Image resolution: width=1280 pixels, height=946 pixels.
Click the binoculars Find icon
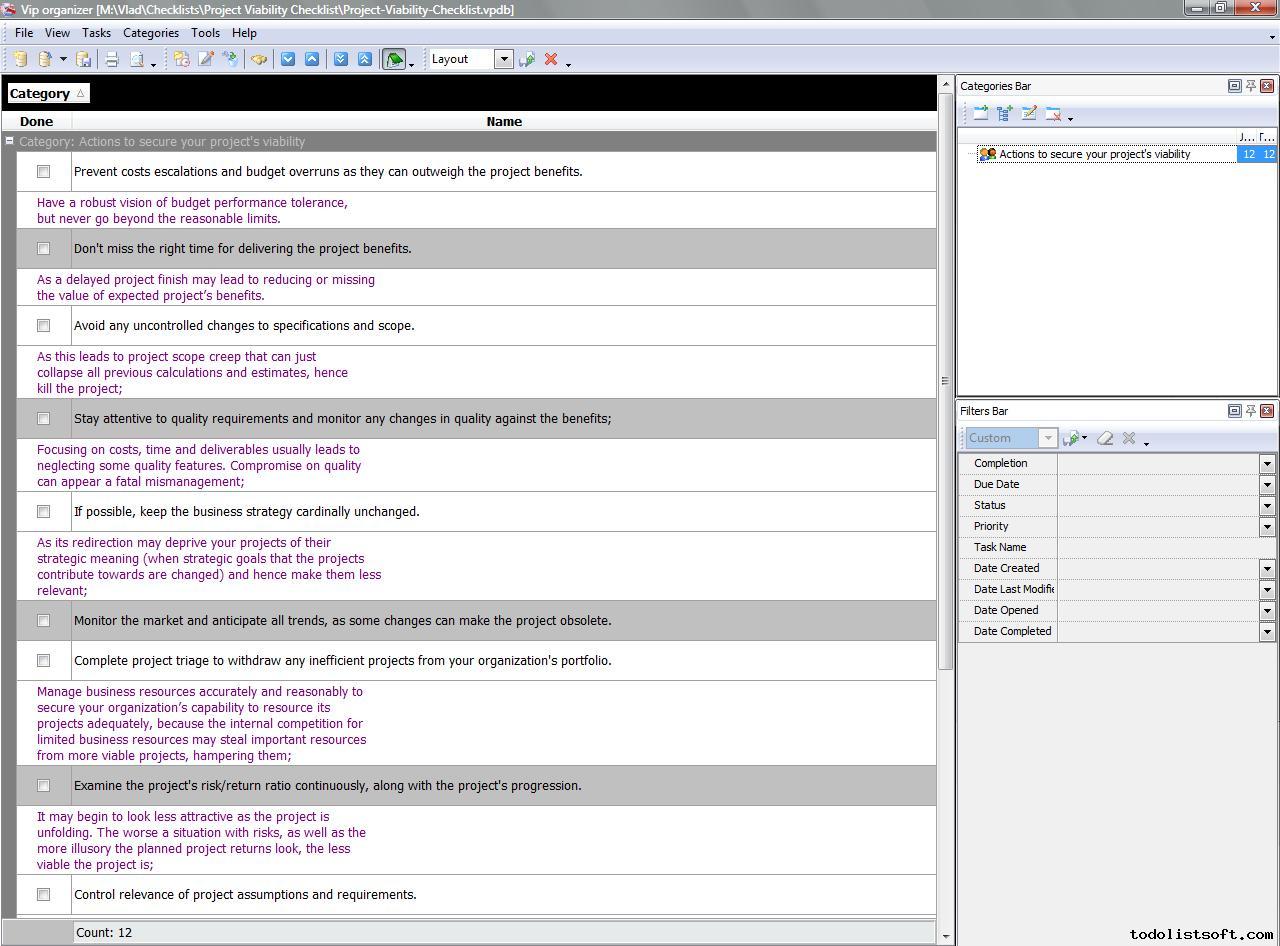259,60
